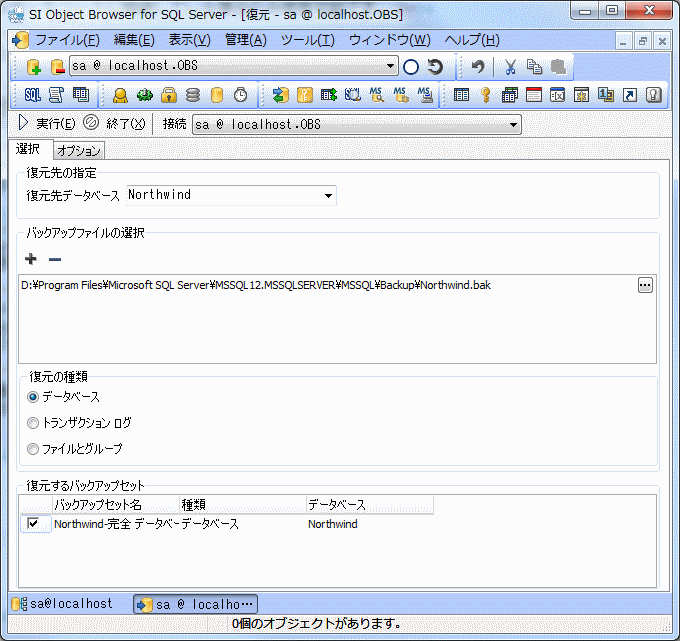The height and width of the screenshot is (641, 680).
Task: Click the minus icon to remove backup file
Action: click(54, 259)
